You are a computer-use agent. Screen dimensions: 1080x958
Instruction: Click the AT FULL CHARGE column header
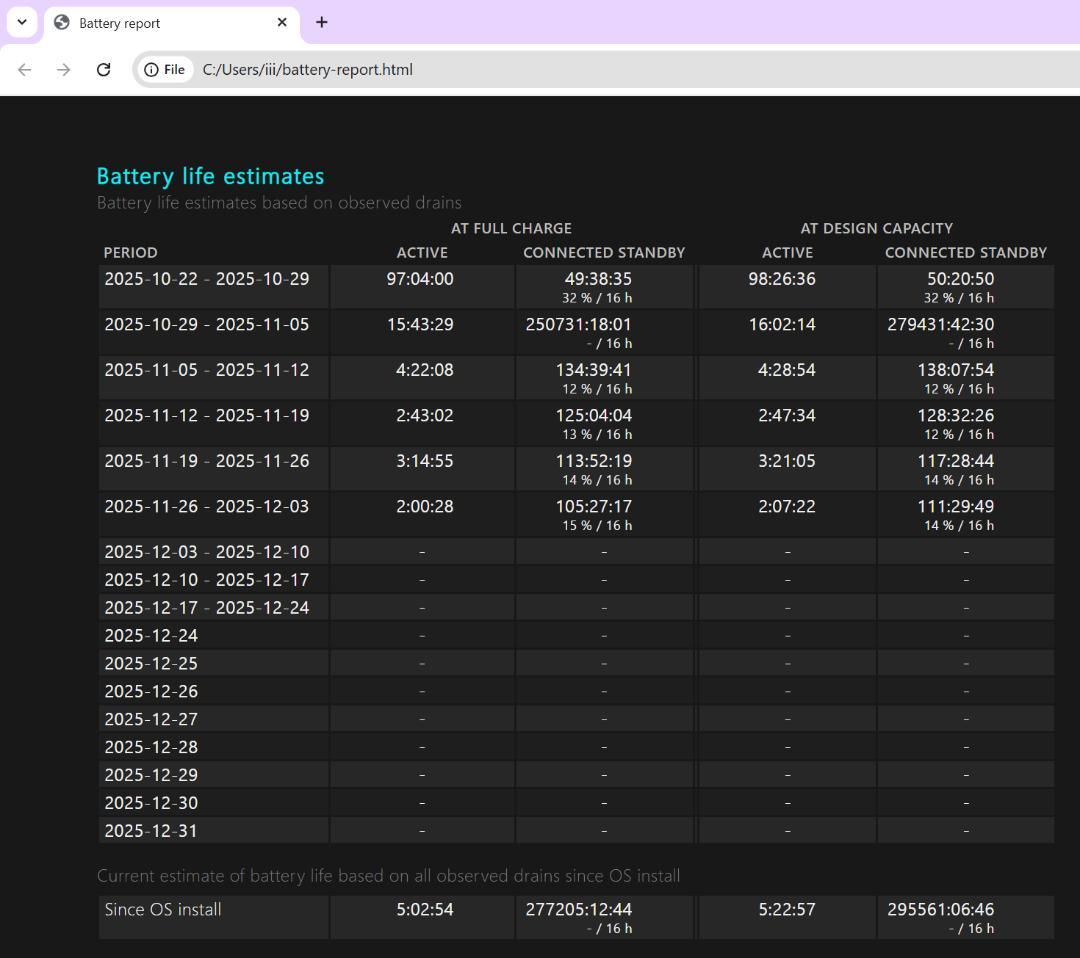[511, 228]
